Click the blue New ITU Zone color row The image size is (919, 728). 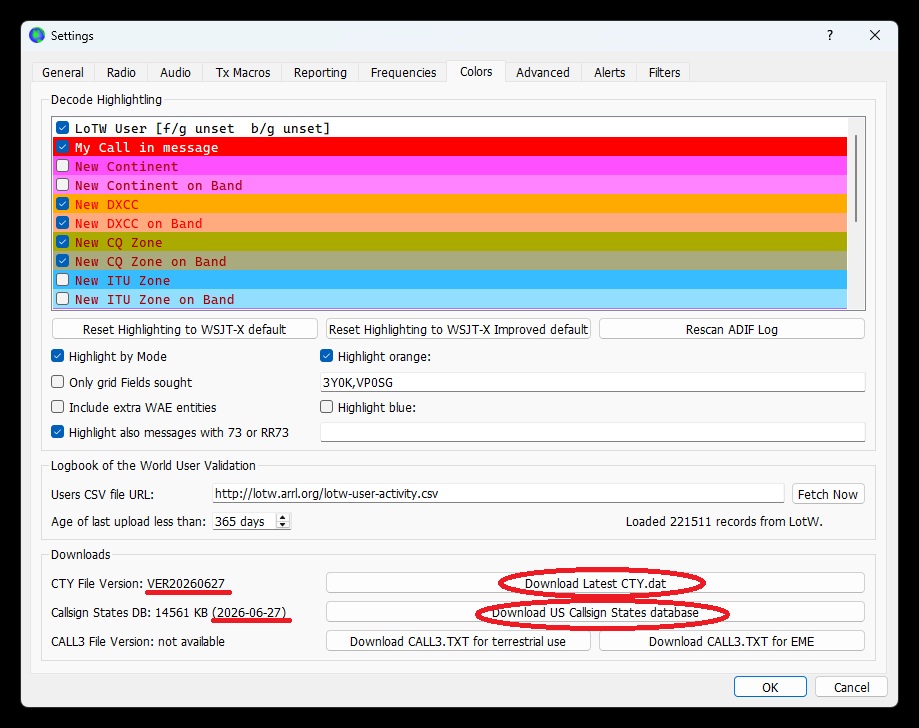point(450,280)
